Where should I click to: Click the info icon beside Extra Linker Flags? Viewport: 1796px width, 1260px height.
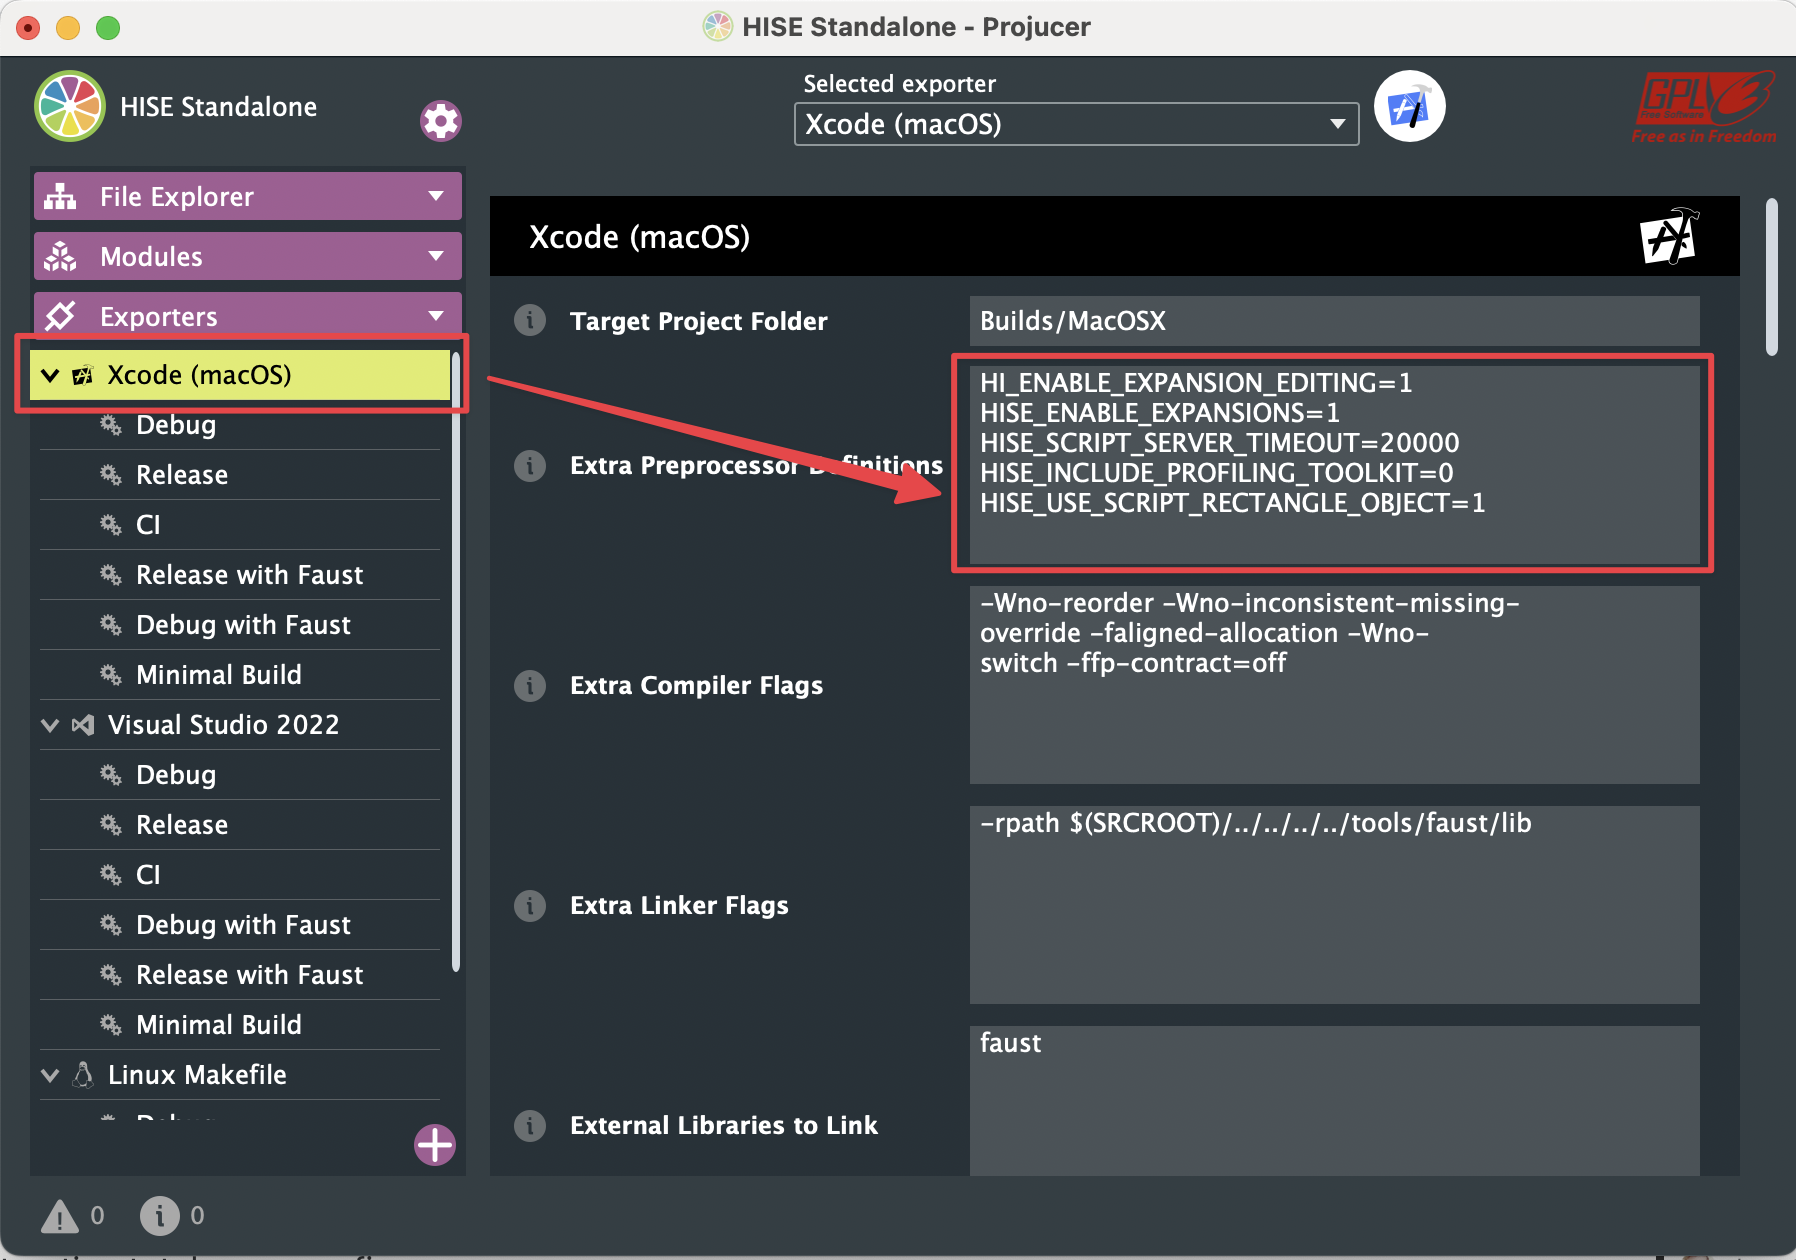pyautogui.click(x=530, y=906)
